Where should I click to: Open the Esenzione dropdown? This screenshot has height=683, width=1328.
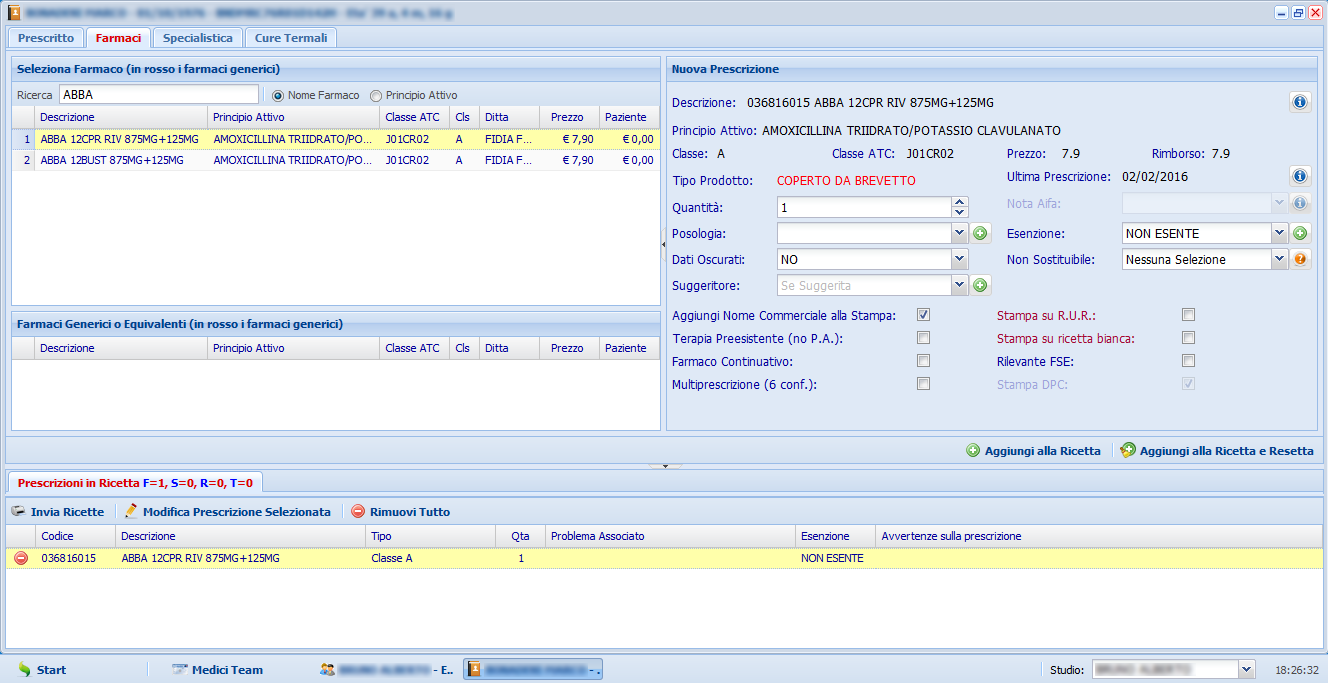[x=1279, y=233]
